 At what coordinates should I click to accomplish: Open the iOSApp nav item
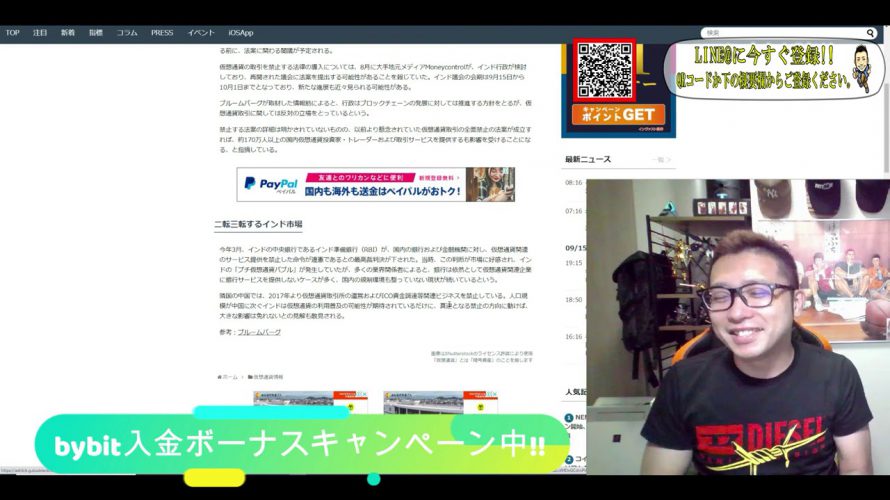(241, 33)
